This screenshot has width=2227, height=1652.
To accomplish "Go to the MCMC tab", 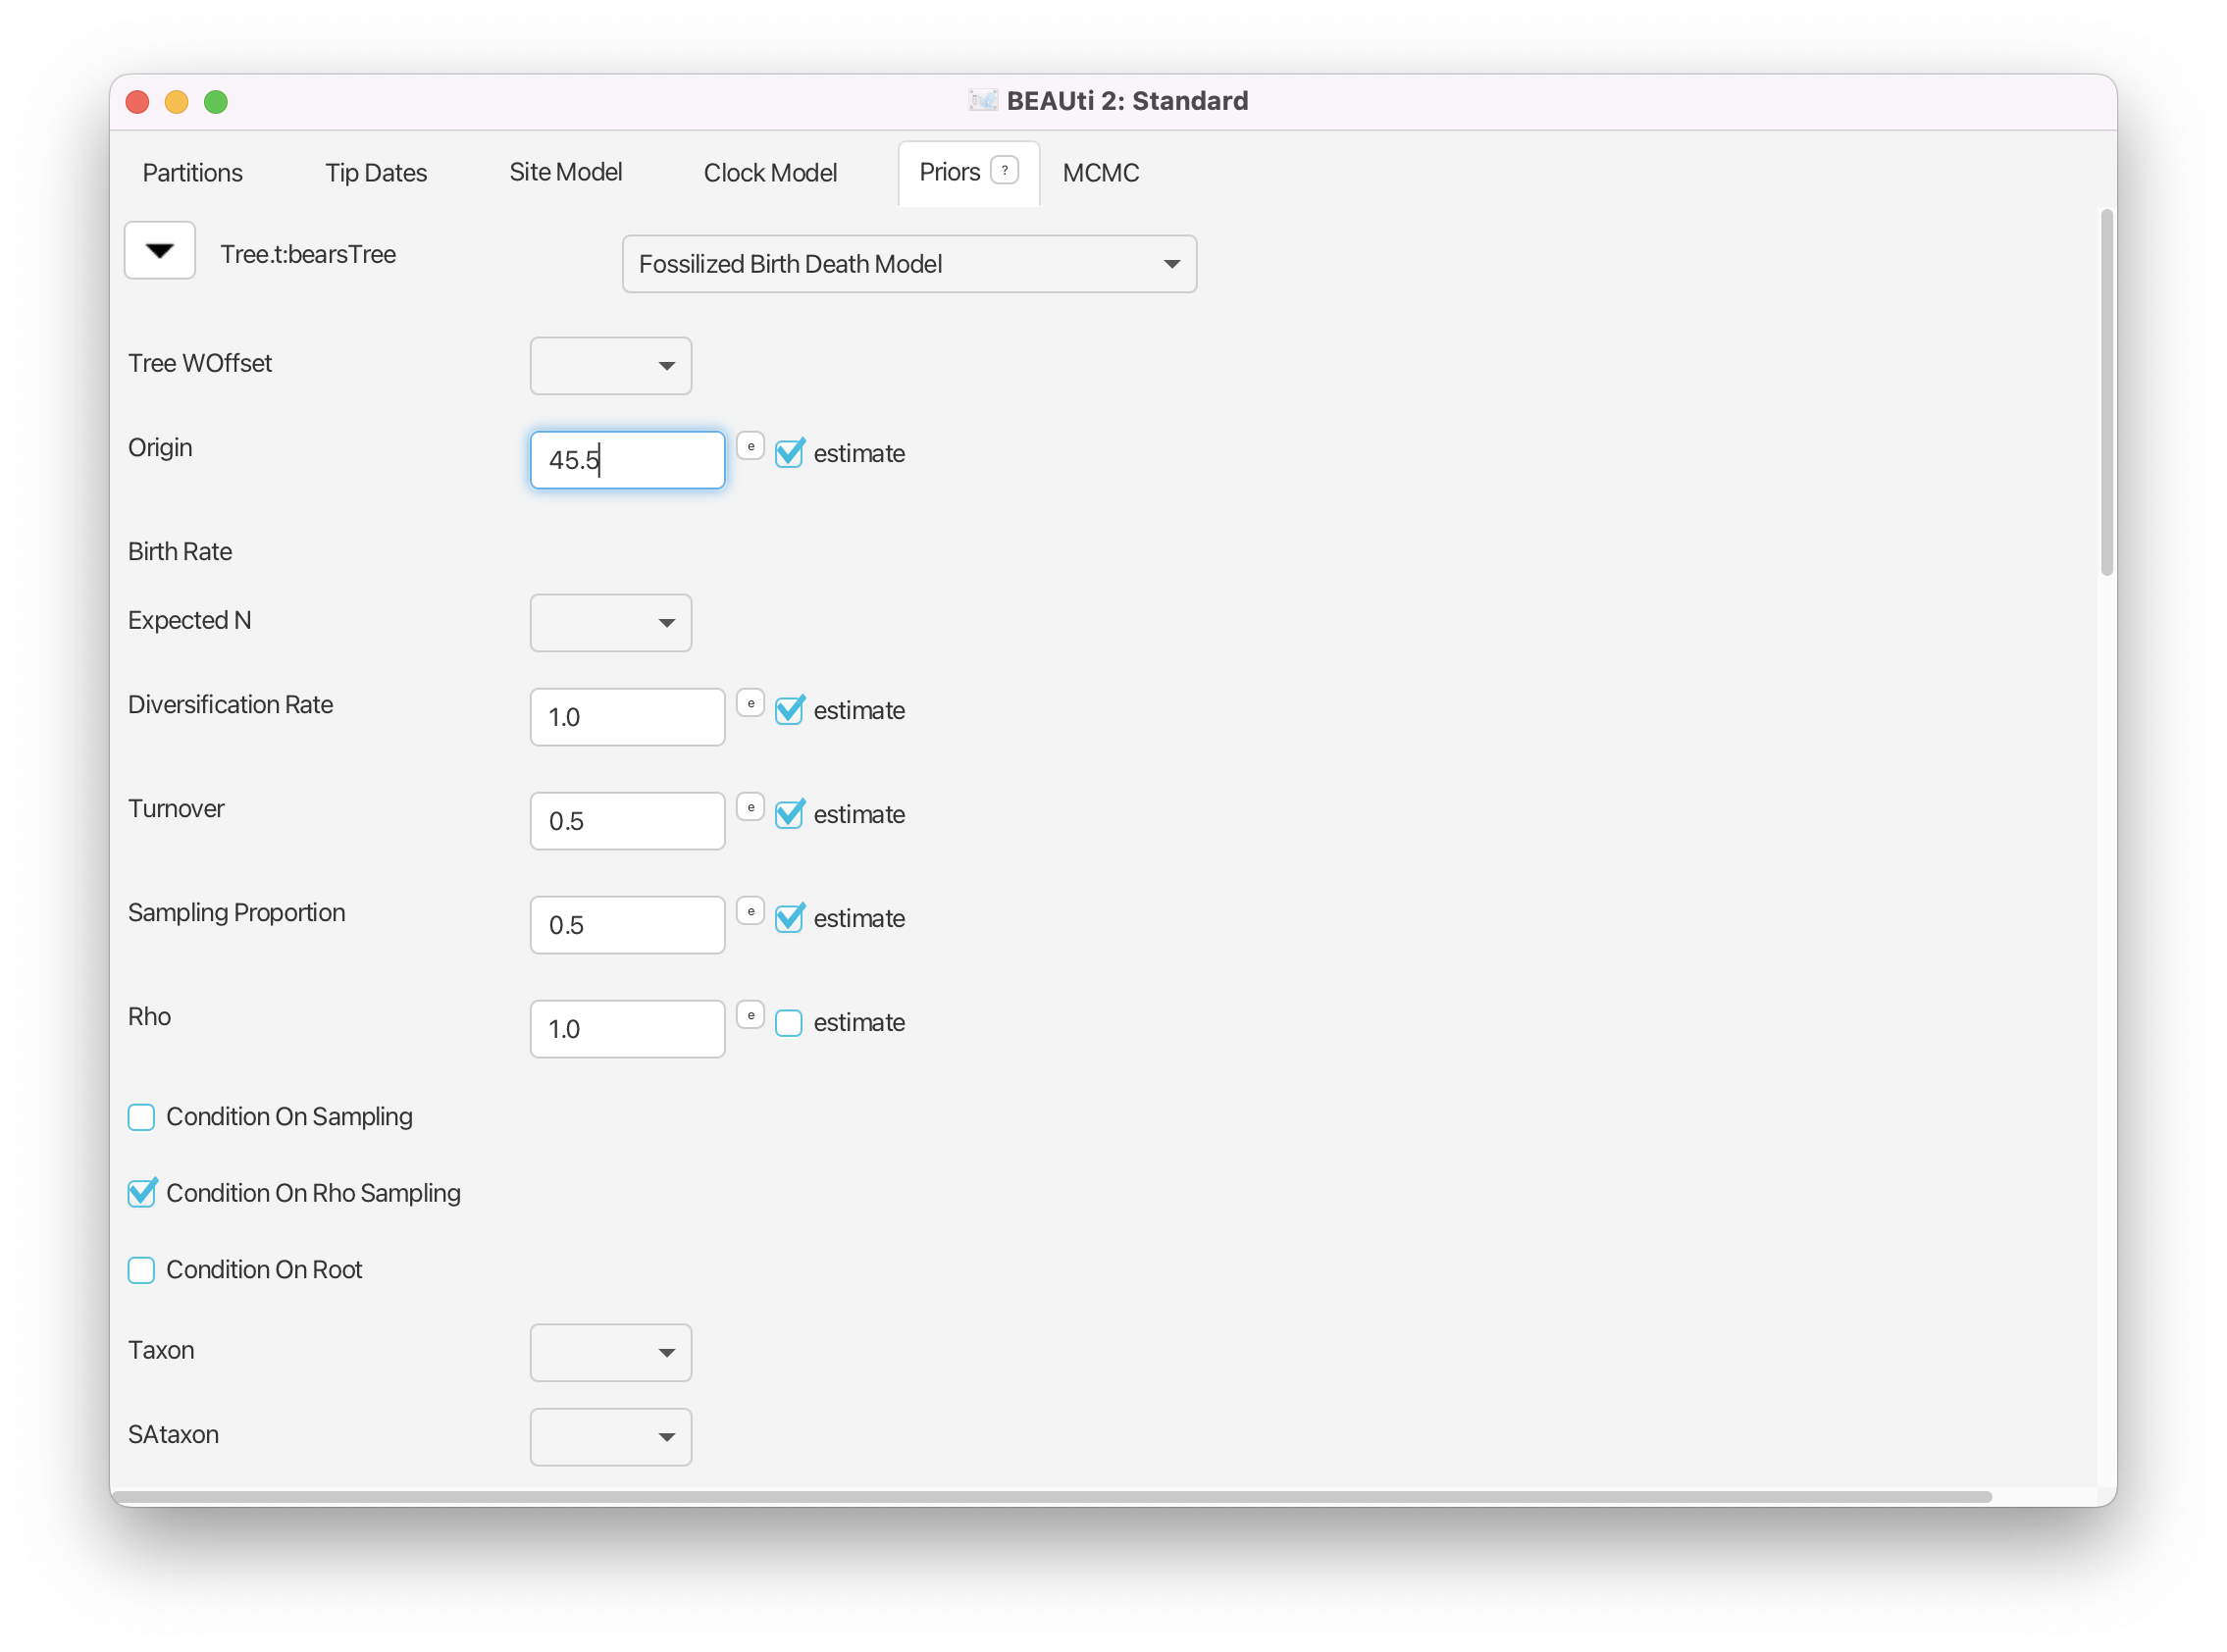I will (1100, 173).
